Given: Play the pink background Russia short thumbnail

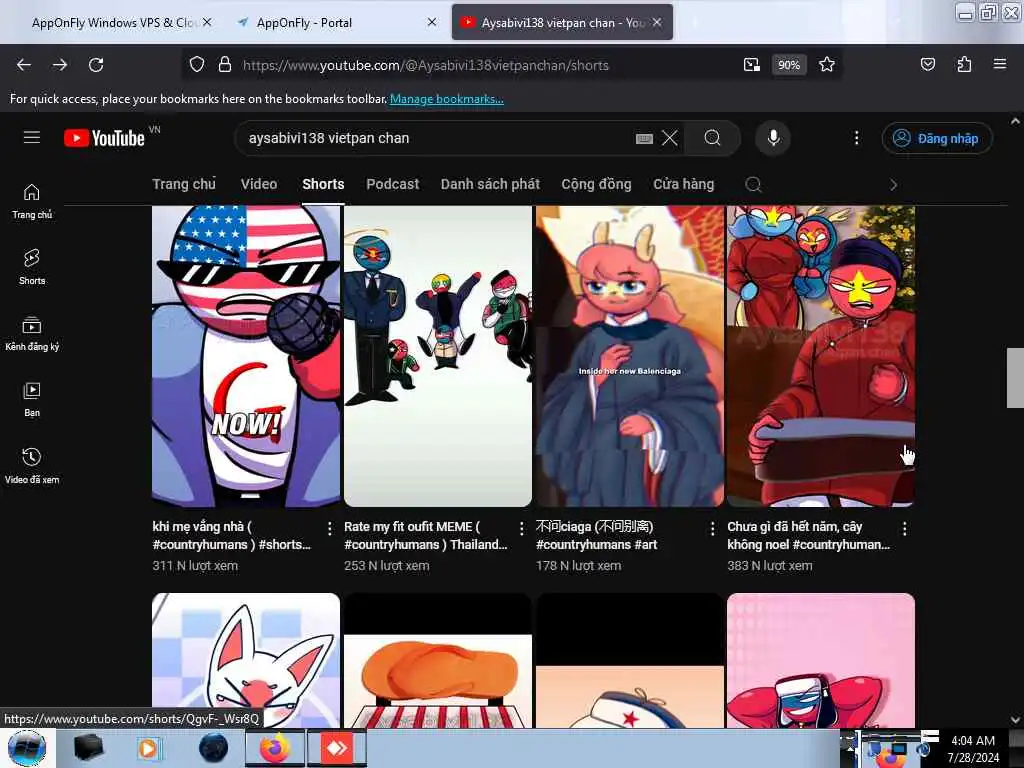Looking at the screenshot, I should pyautogui.click(x=821, y=660).
